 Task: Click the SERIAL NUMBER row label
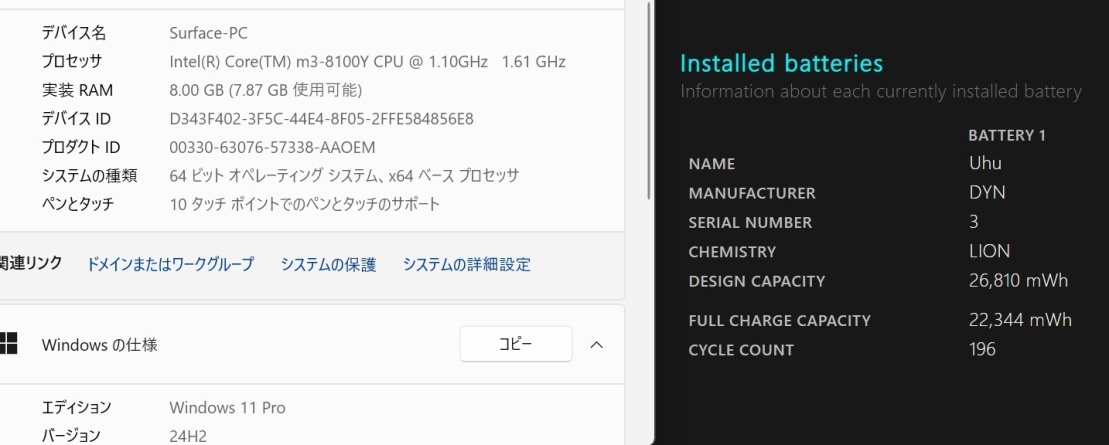(x=750, y=223)
